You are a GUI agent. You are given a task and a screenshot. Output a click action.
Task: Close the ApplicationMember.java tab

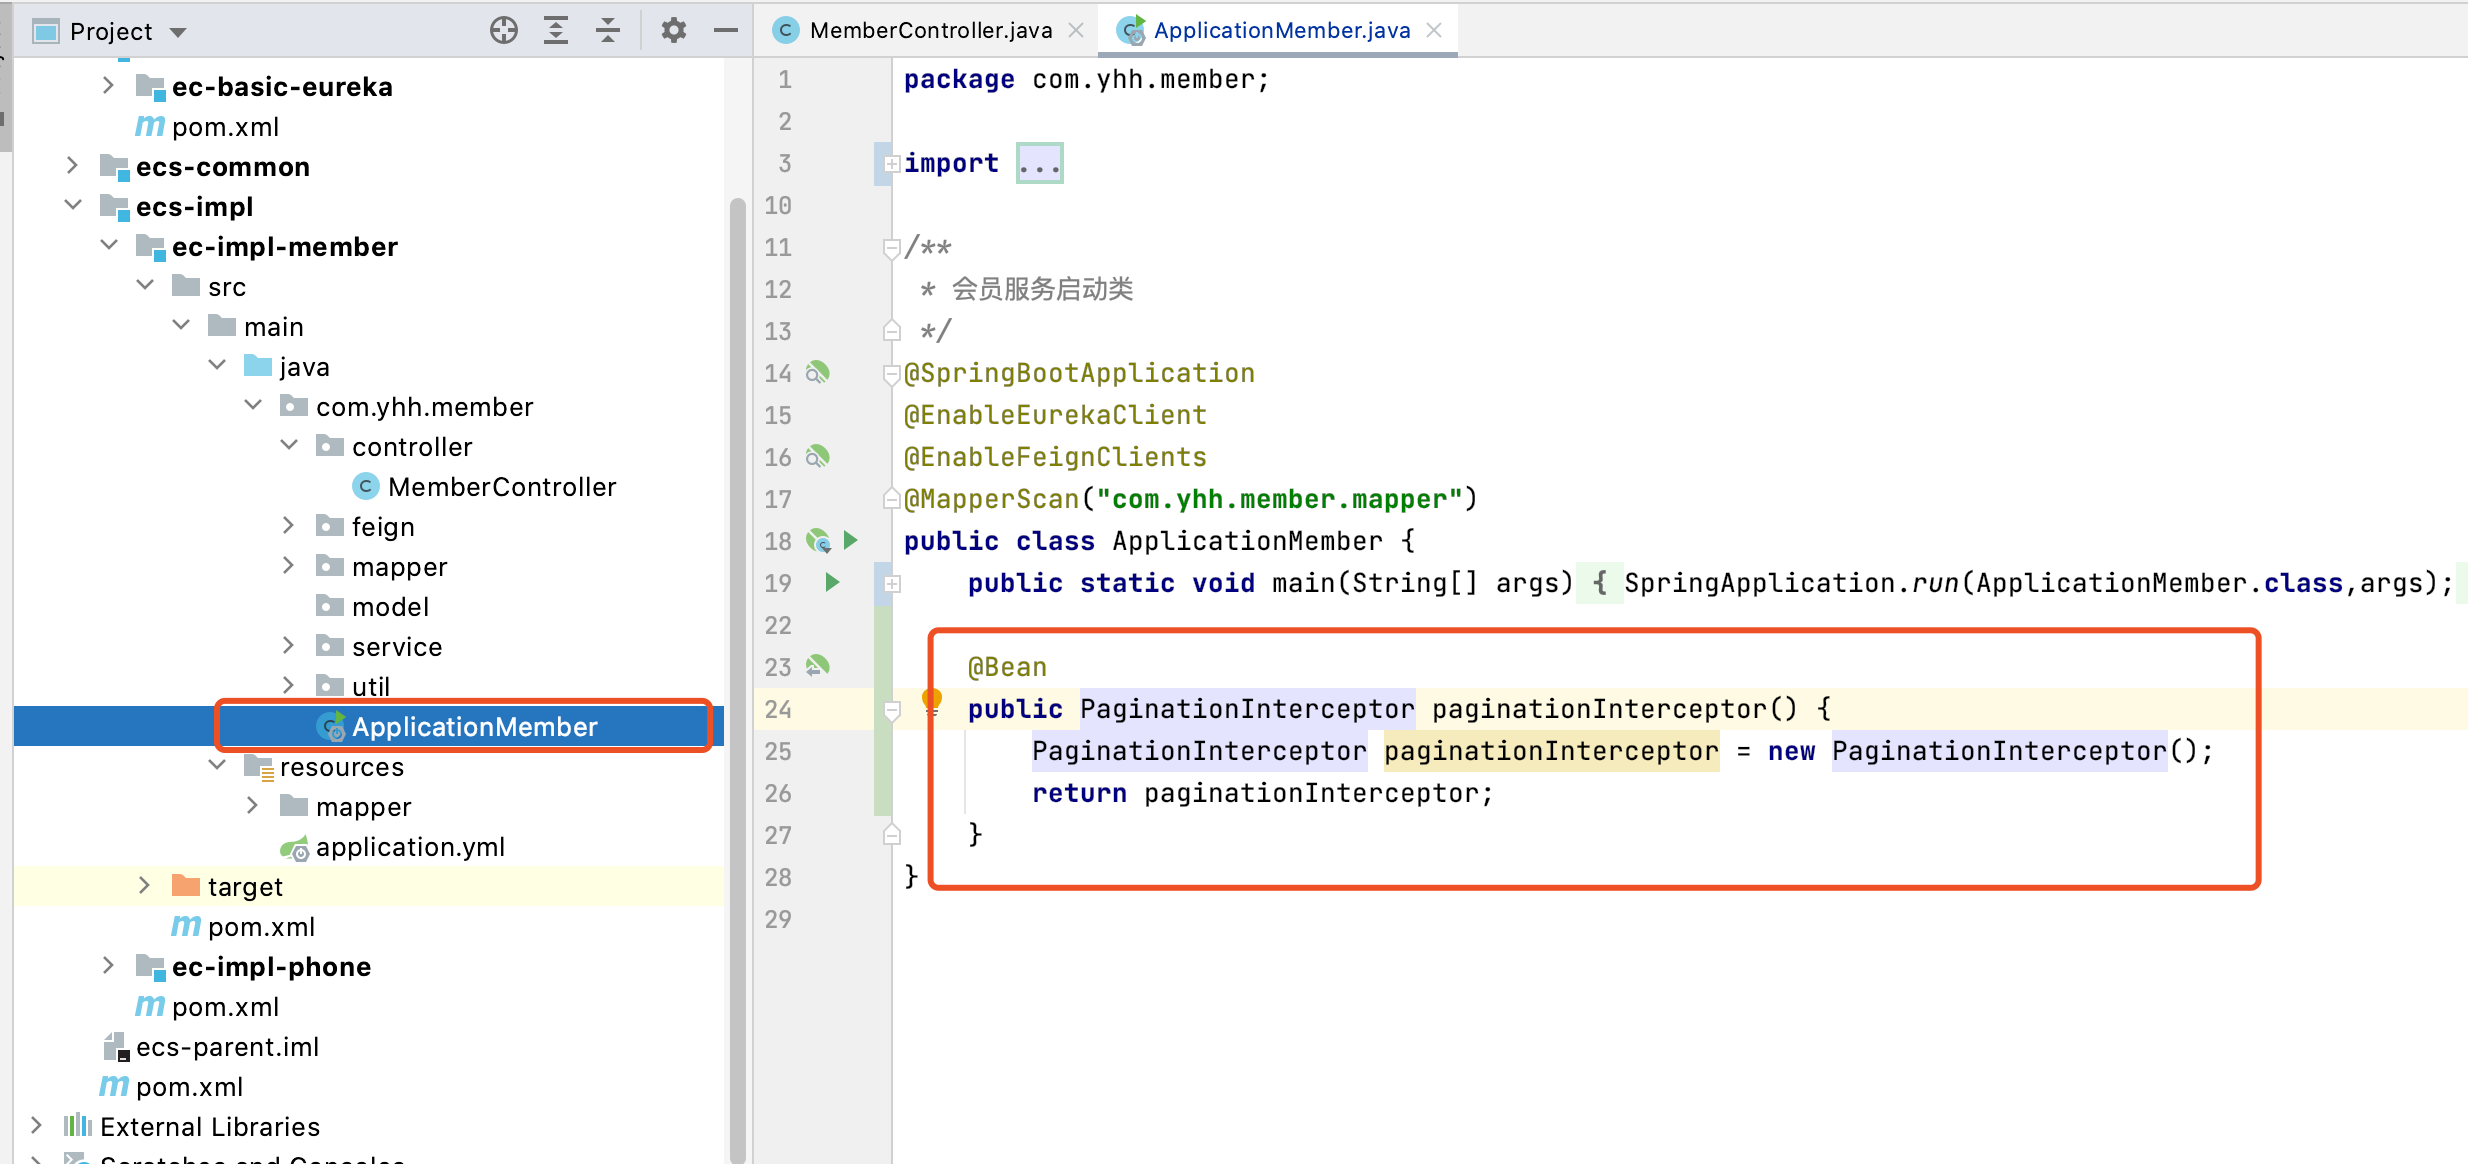1434,30
